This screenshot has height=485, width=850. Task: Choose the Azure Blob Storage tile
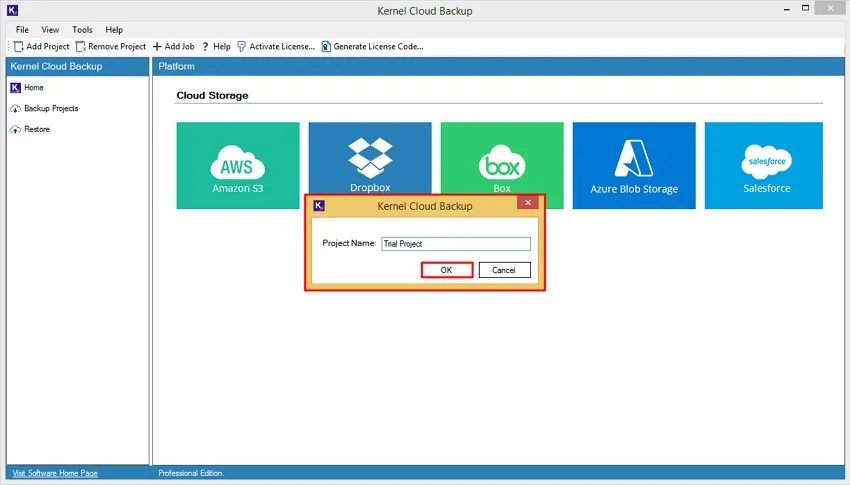click(634, 165)
